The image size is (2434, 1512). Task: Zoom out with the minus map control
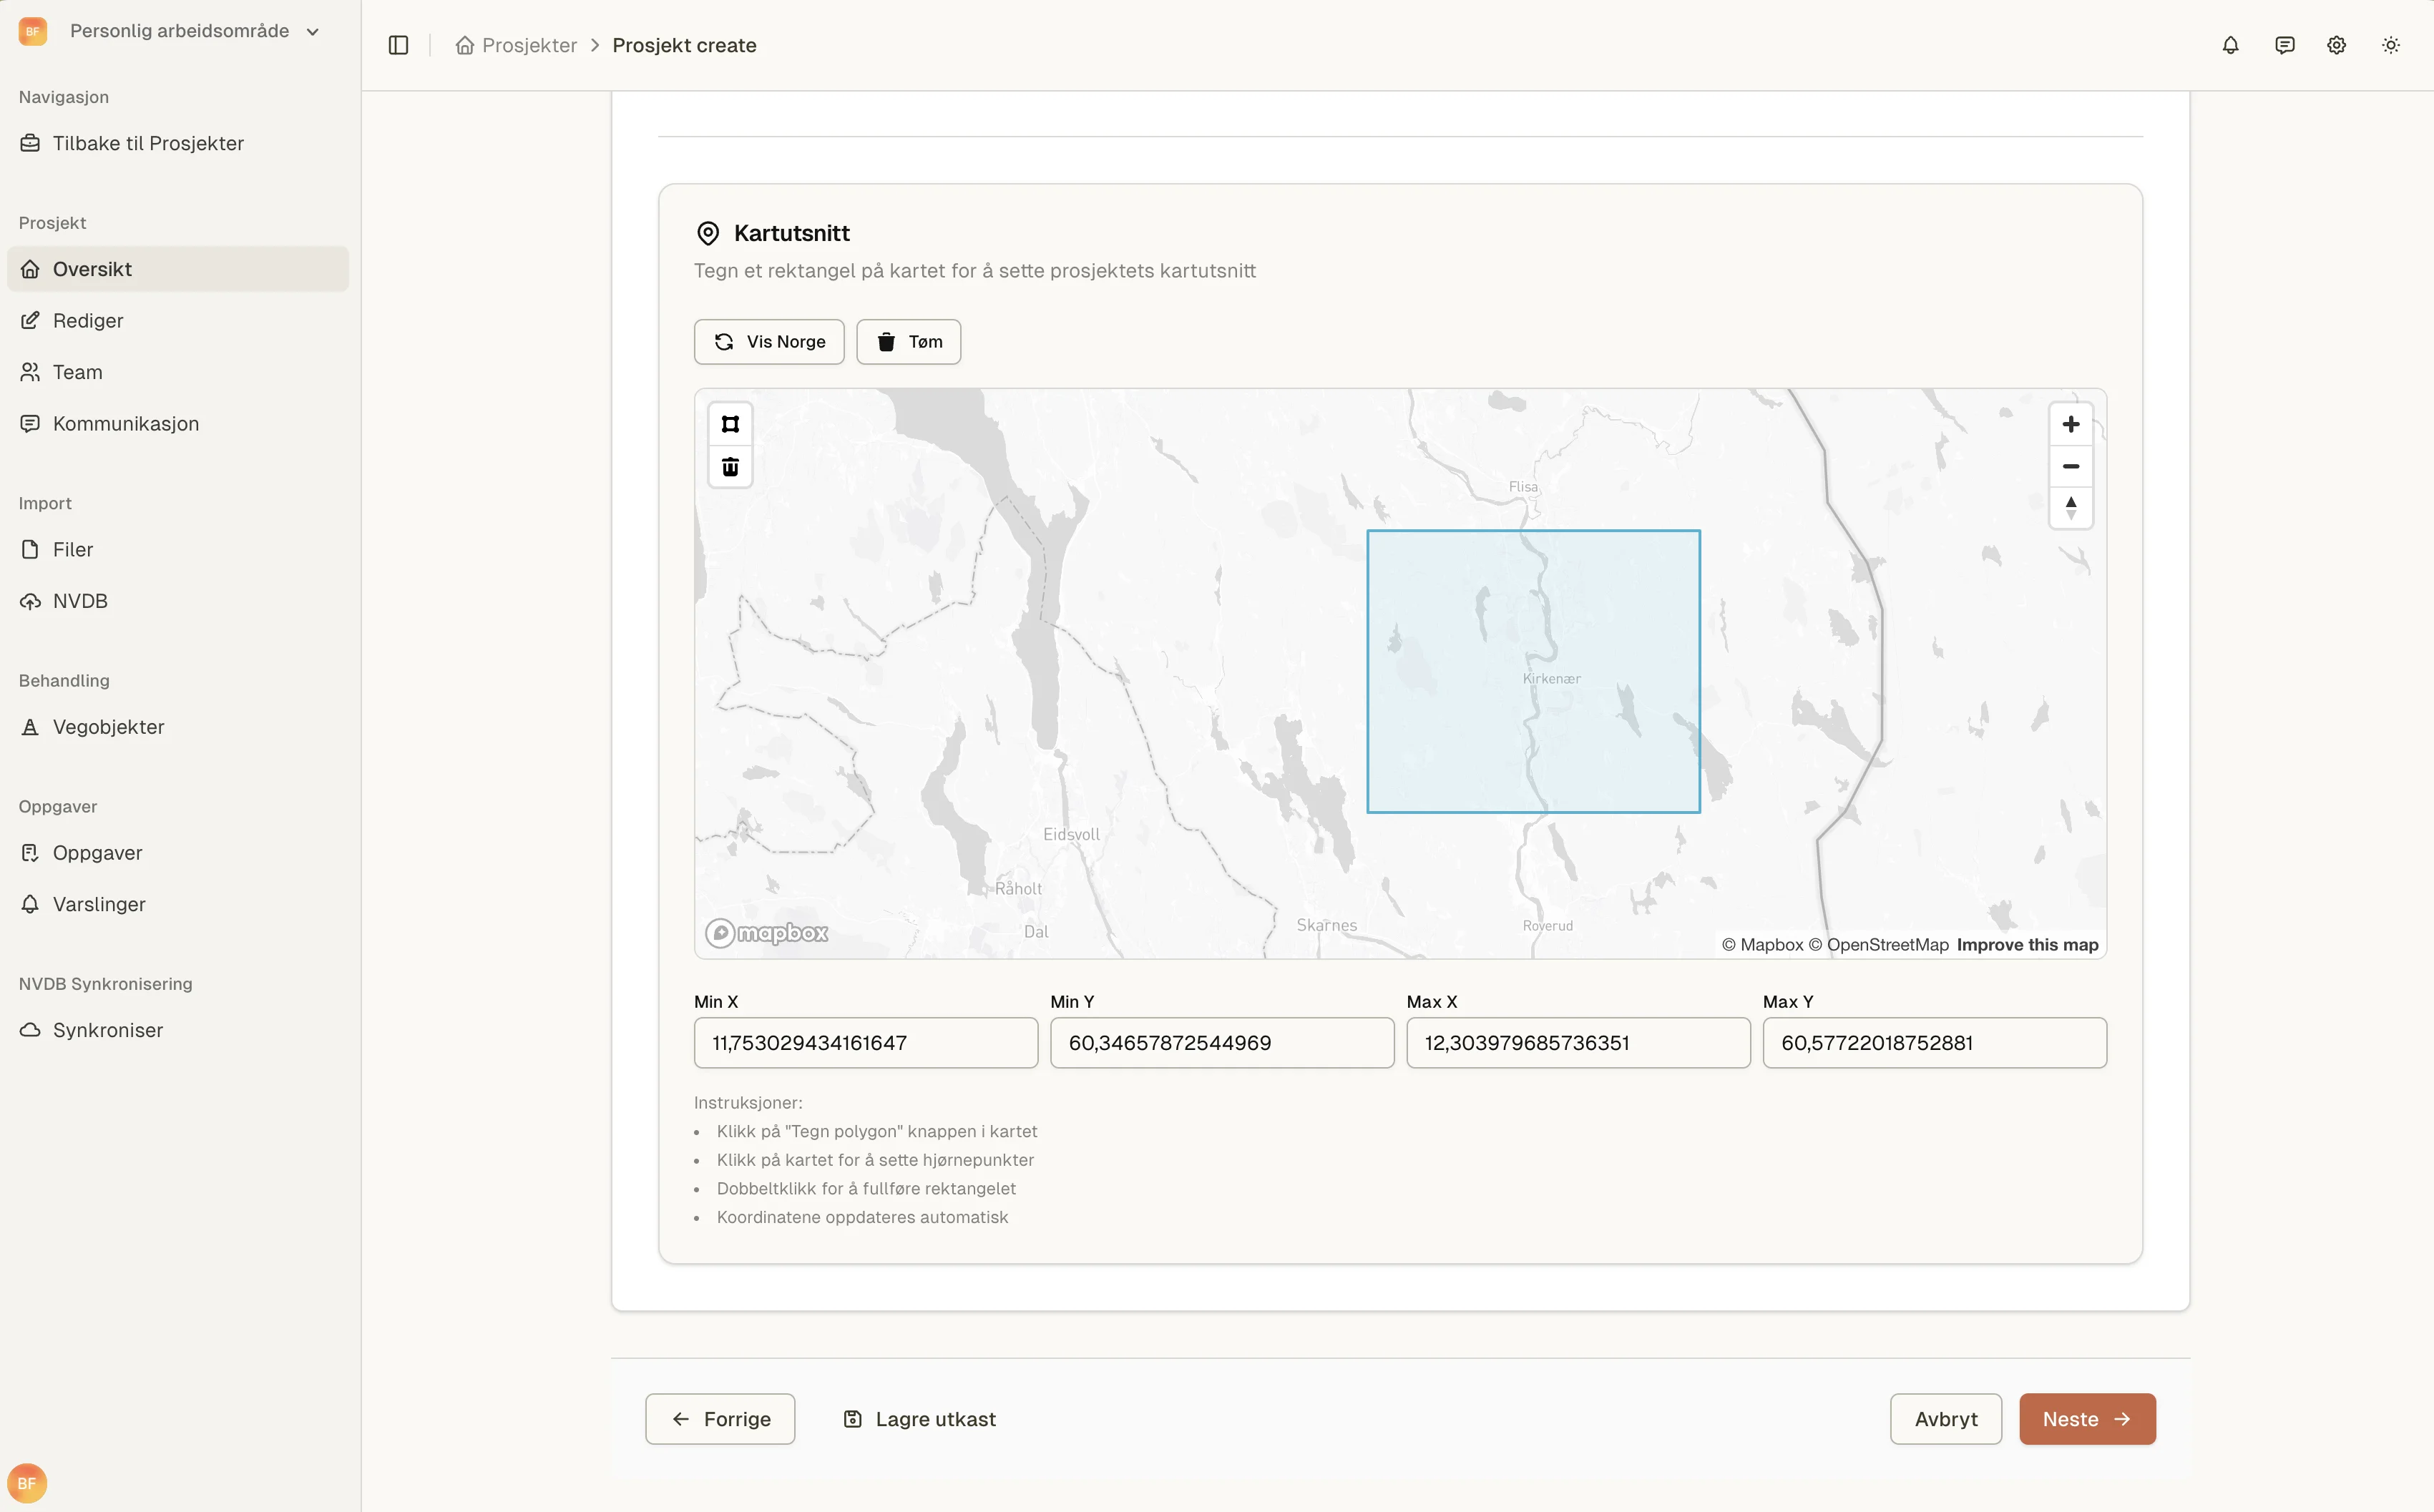point(2071,466)
